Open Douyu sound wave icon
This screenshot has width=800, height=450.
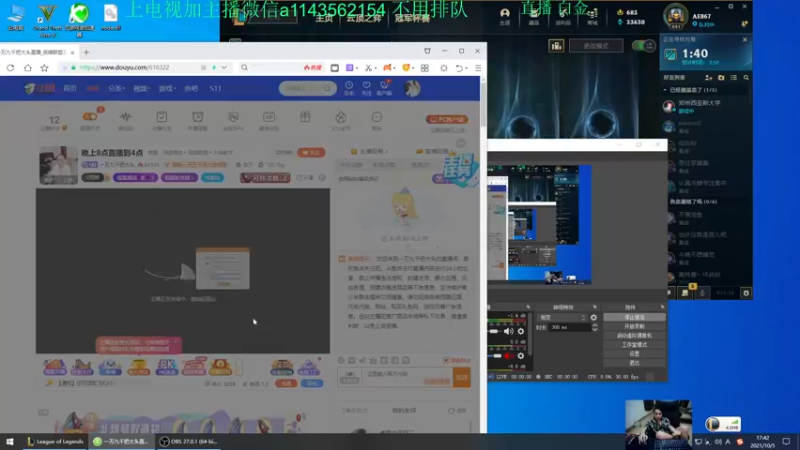(x=126, y=117)
